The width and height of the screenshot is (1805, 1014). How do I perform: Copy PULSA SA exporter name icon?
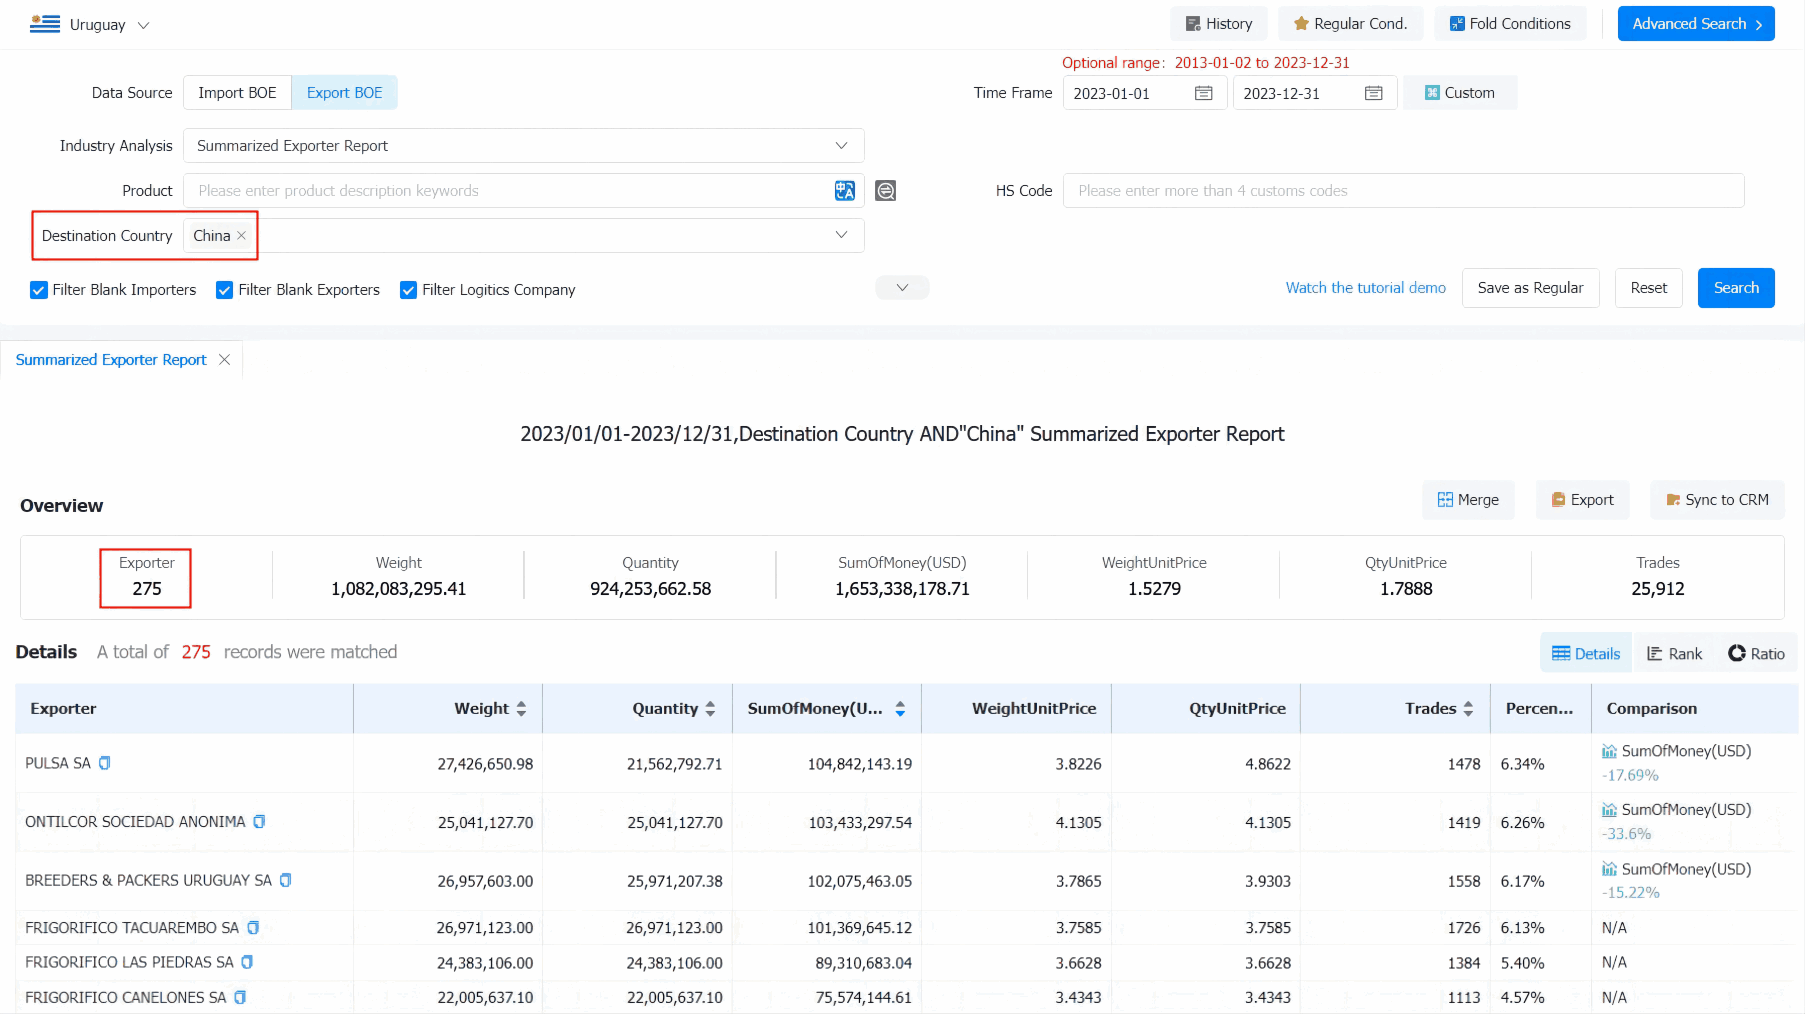point(104,763)
